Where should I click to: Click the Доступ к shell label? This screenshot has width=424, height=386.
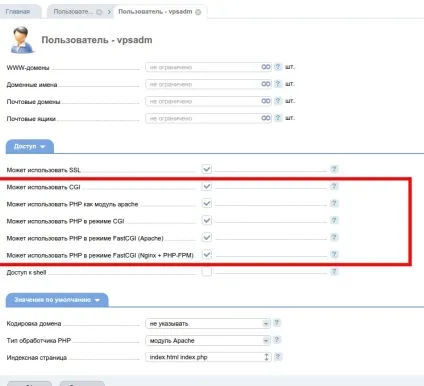click(26, 272)
